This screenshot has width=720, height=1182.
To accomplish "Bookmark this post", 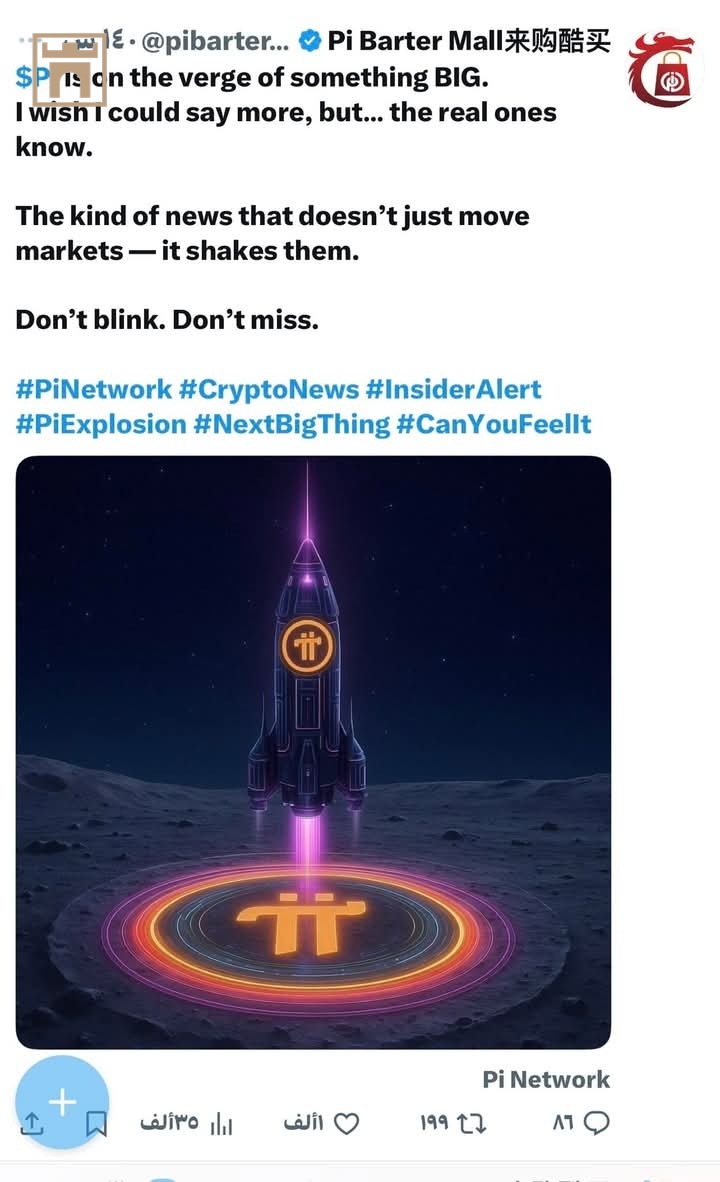I will click(96, 1123).
